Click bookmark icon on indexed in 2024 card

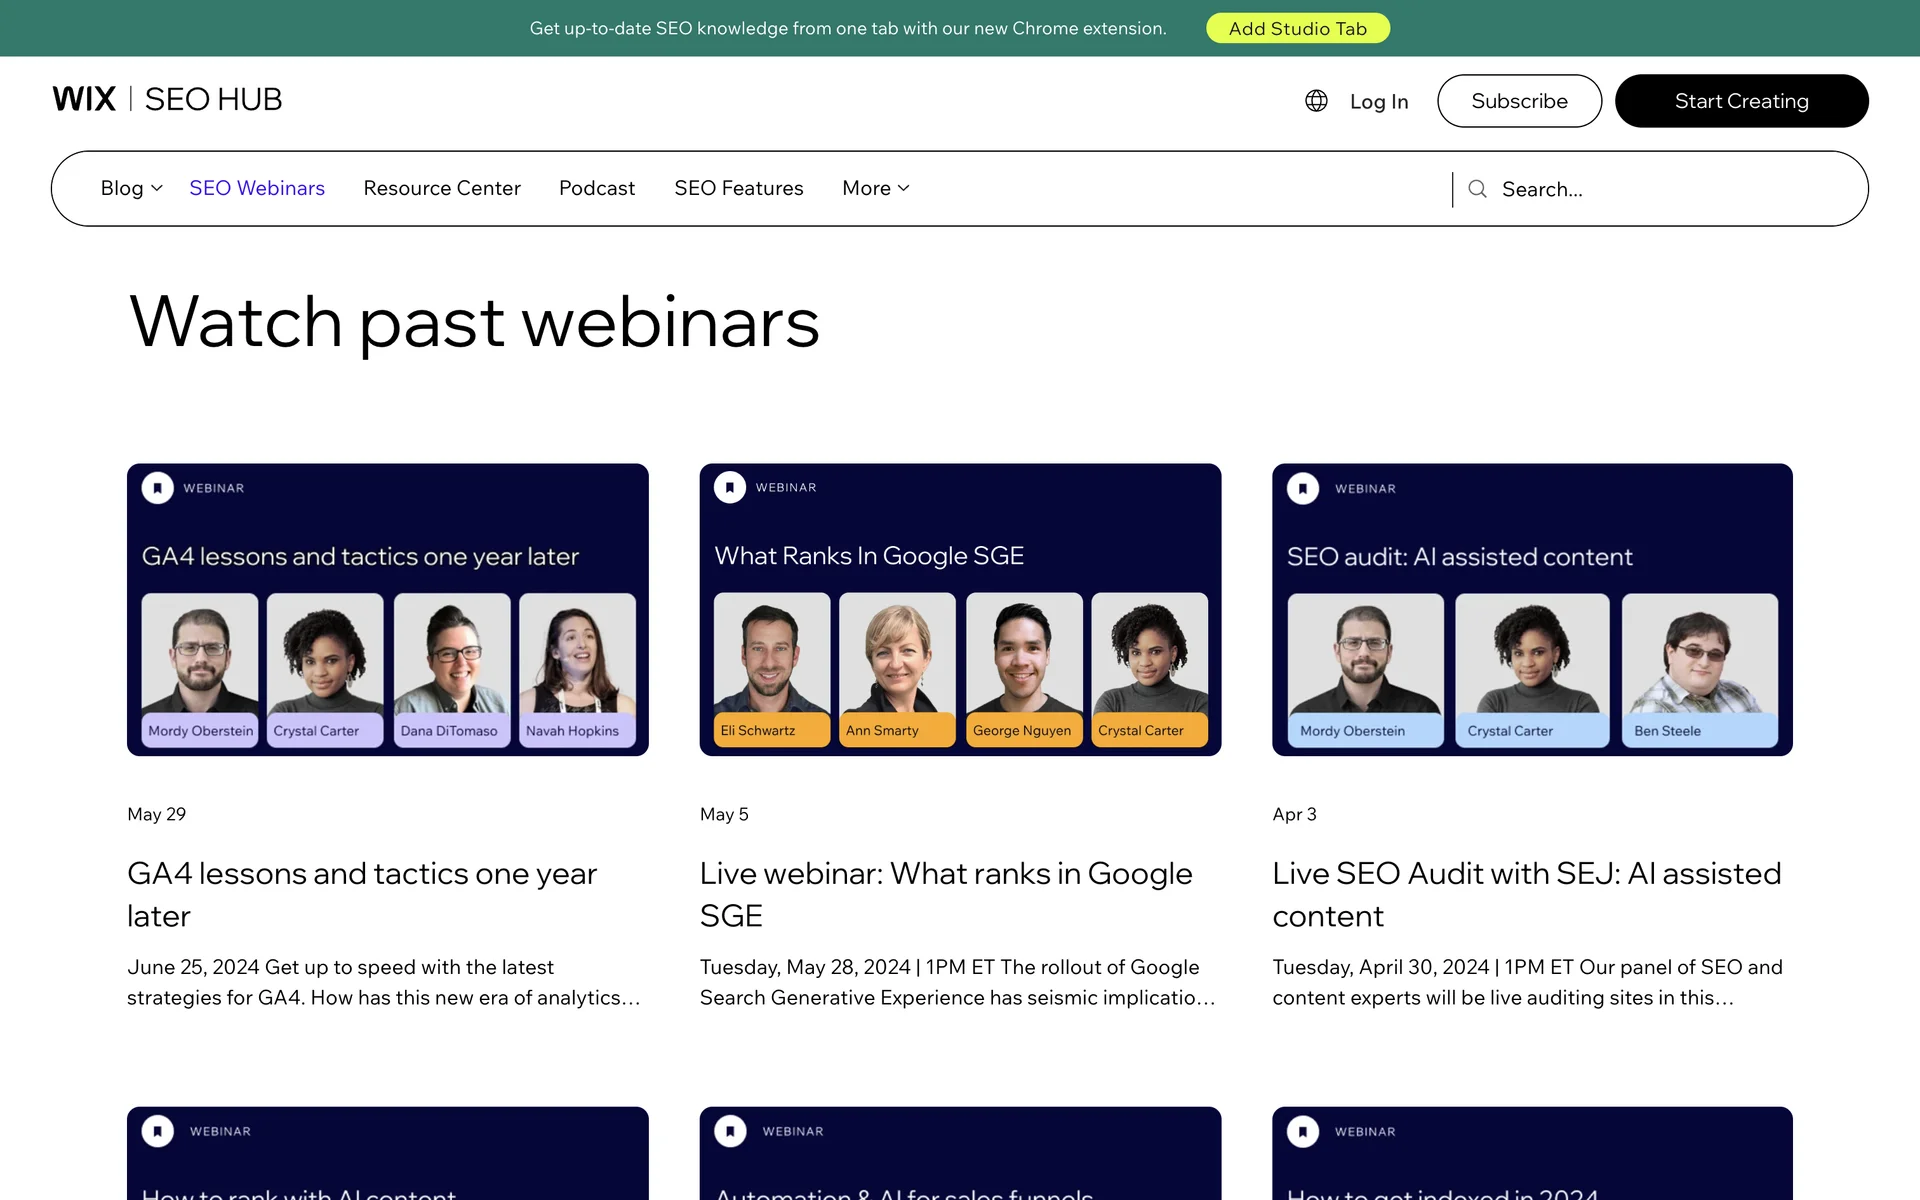click(1302, 1131)
